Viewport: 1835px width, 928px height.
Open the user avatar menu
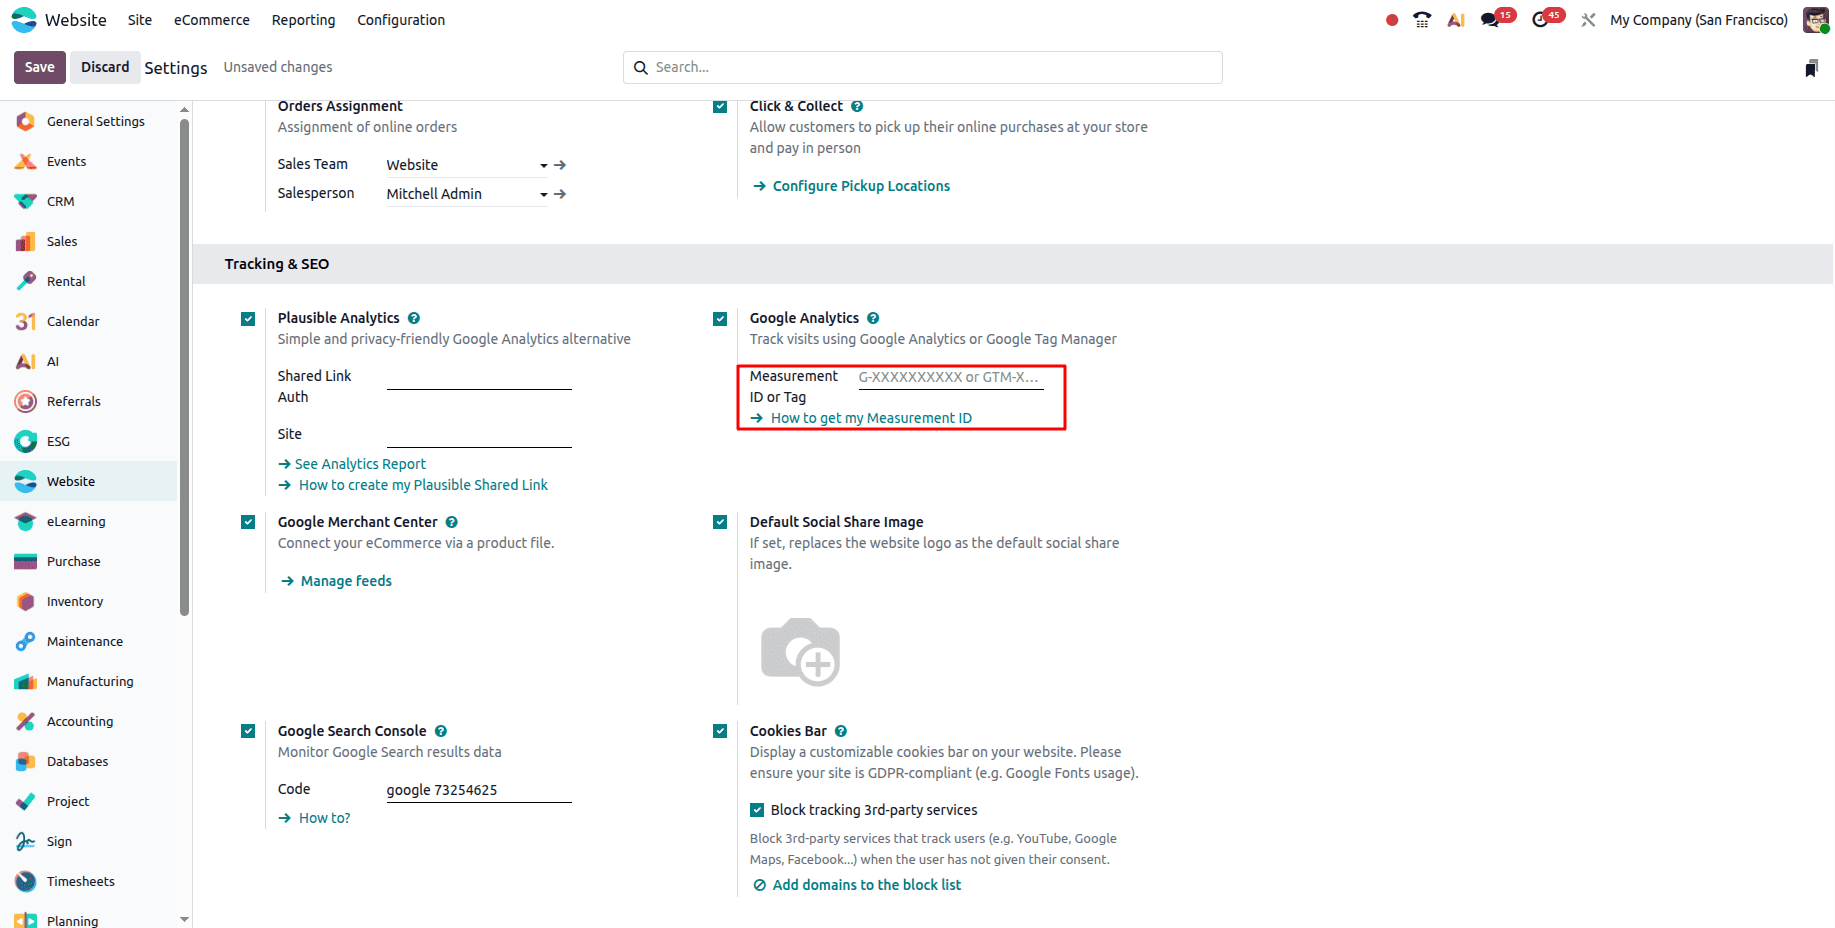pyautogui.click(x=1816, y=20)
